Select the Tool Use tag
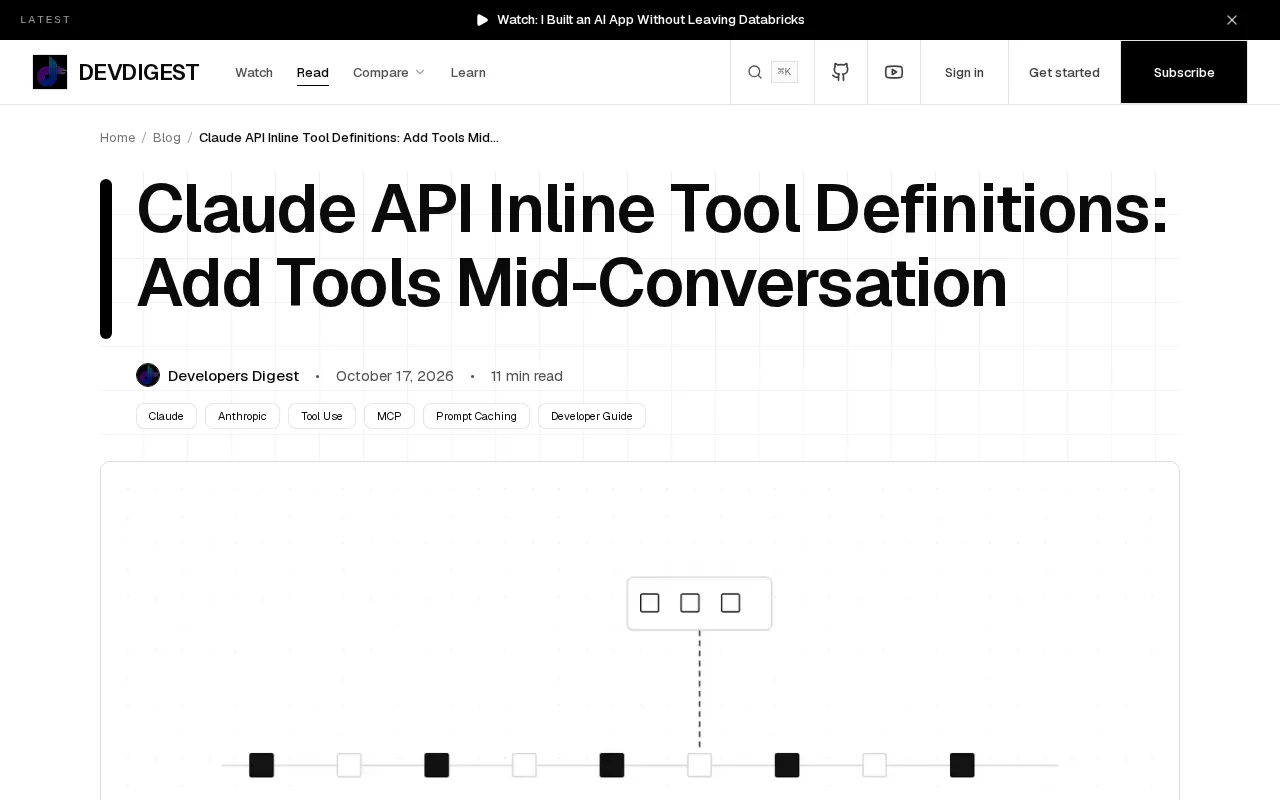Image resolution: width=1280 pixels, height=800 pixels. click(x=322, y=416)
